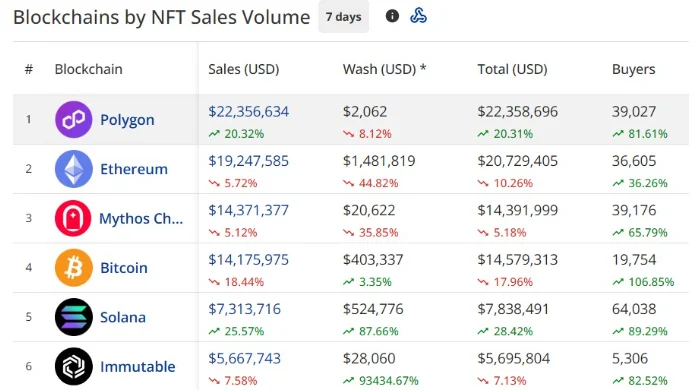Sort by the Total (USD) column header
This screenshot has width=694, height=391.
point(513,69)
